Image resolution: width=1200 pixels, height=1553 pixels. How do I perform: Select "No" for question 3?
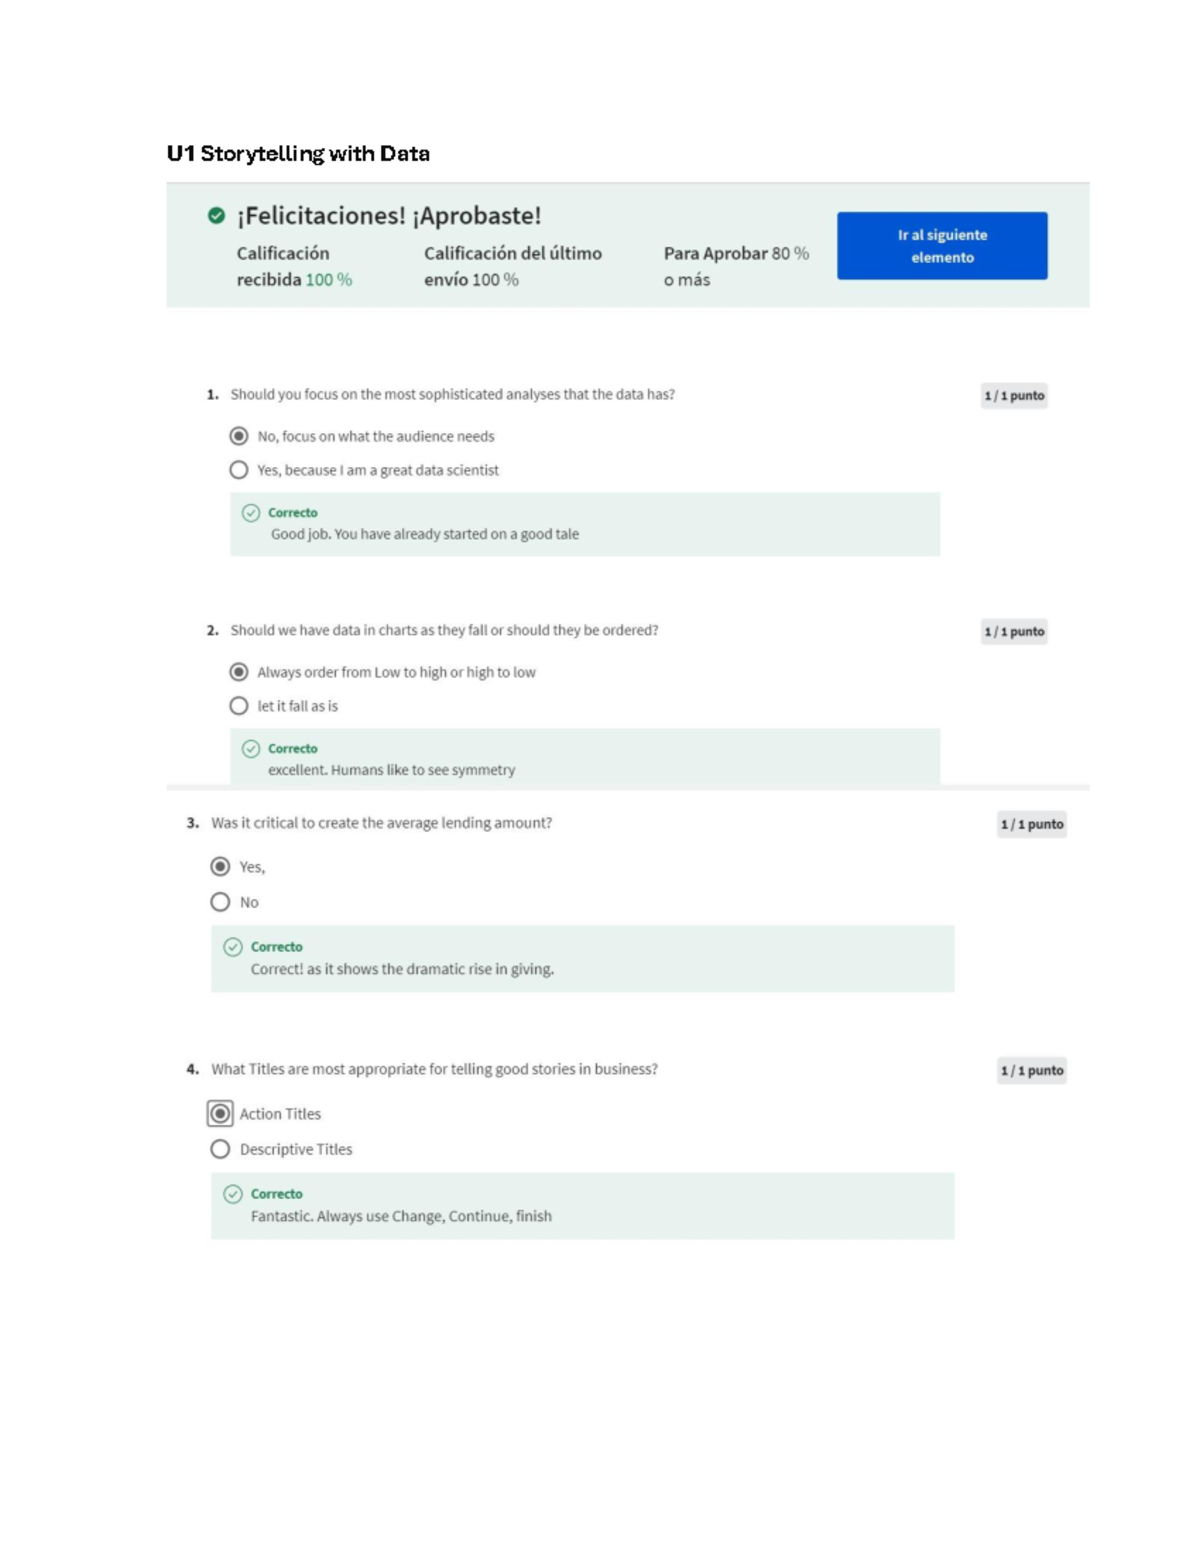[x=220, y=901]
